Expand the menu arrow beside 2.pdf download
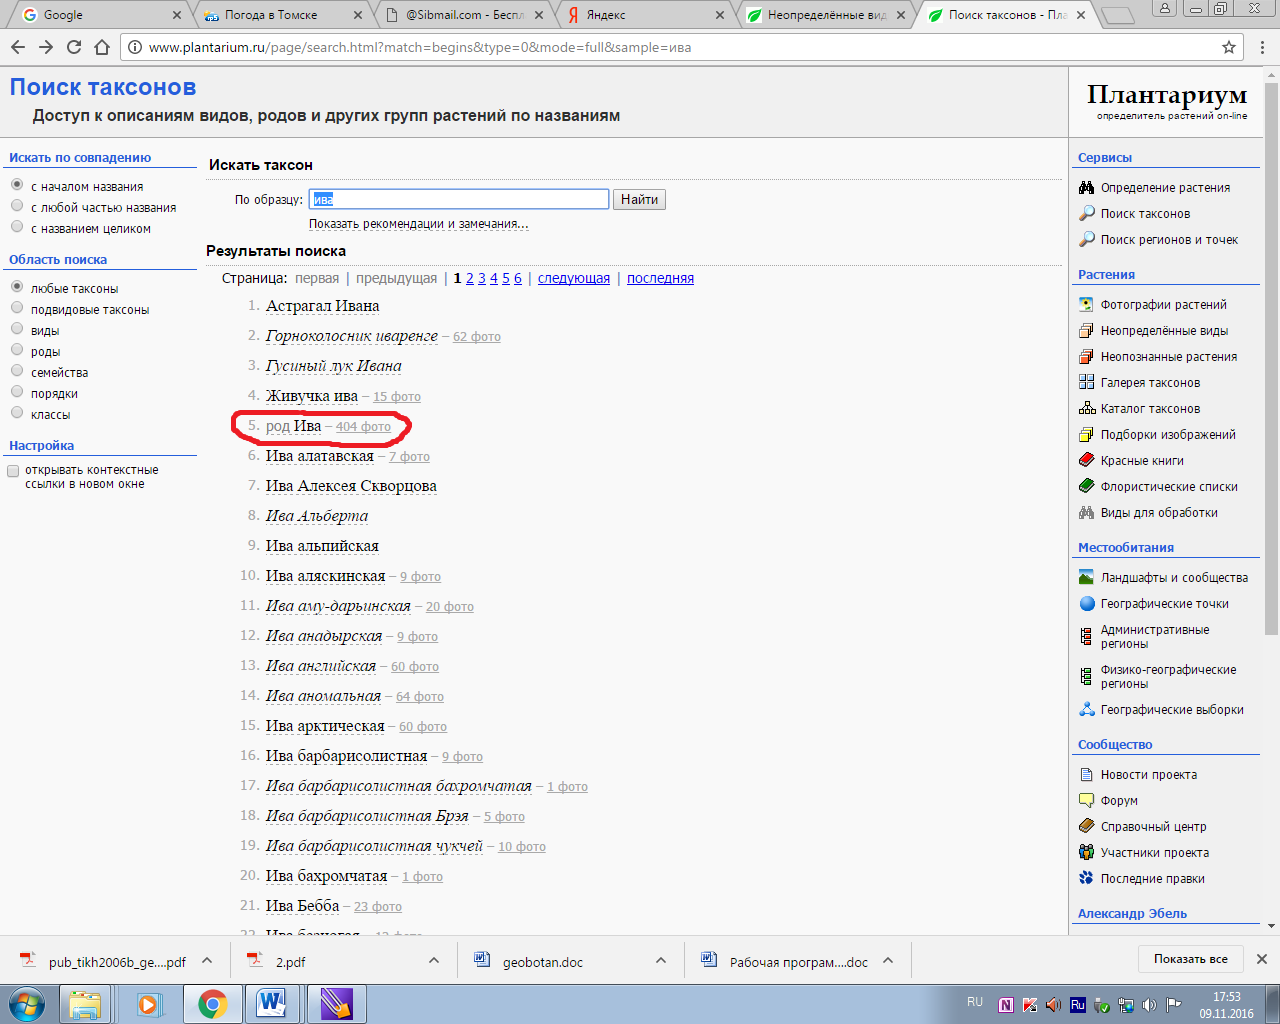Viewport: 1280px width, 1024px height. click(x=434, y=960)
